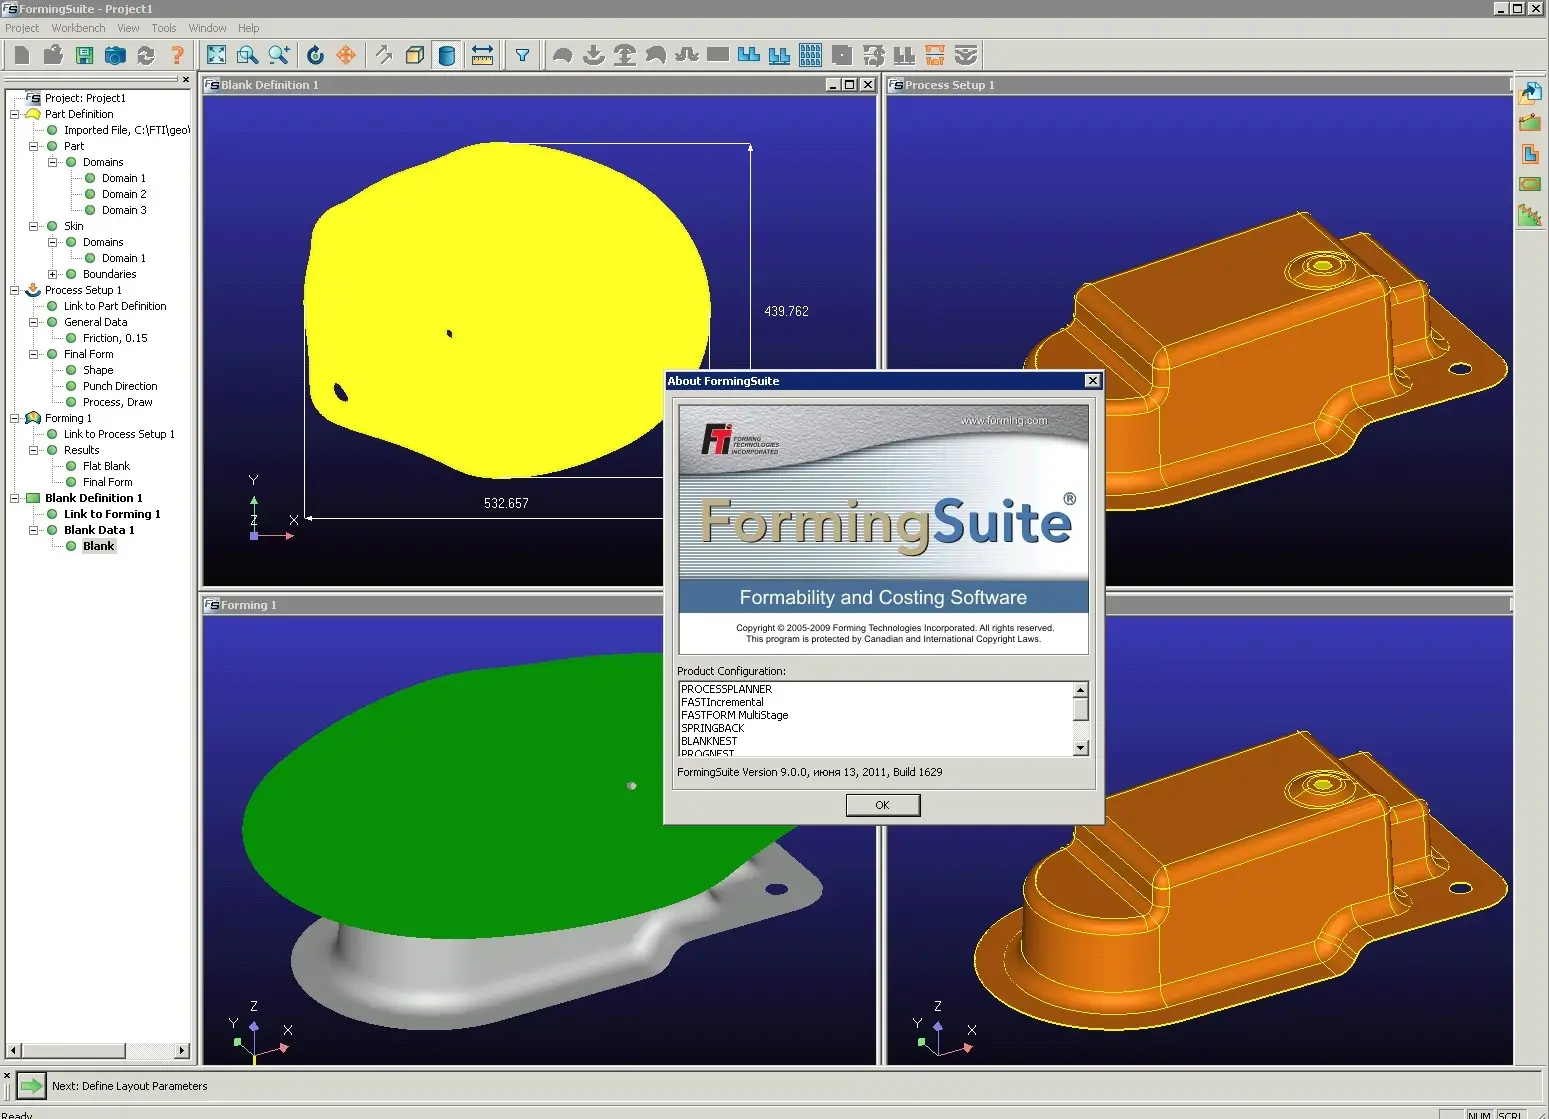Screen dimensions: 1549x1119
Task: Click the wireframe cube display icon
Action: click(415, 55)
